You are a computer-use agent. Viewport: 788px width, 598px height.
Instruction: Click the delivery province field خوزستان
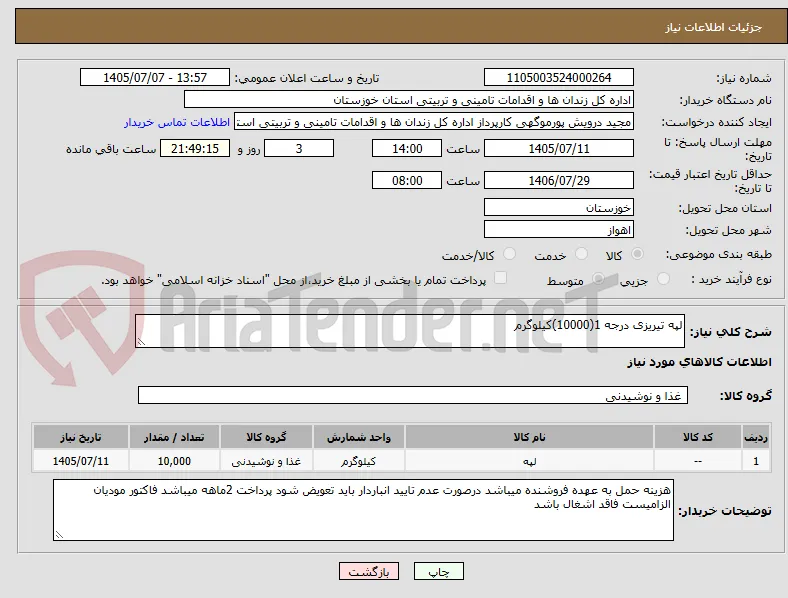(559, 208)
